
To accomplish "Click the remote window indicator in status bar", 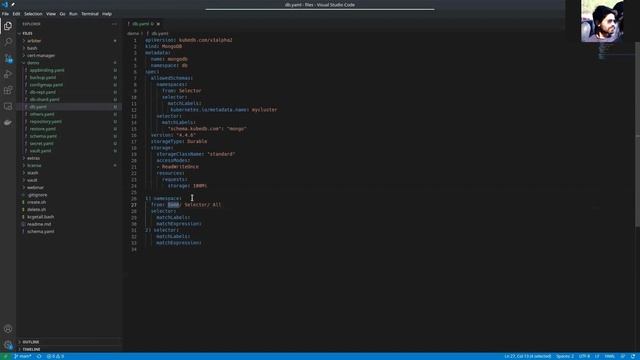I will [x=5, y=356].
